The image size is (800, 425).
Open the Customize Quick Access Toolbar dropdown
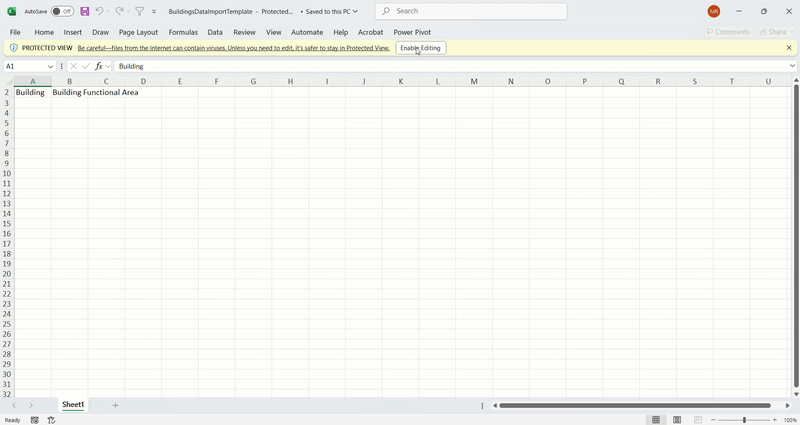(x=154, y=11)
